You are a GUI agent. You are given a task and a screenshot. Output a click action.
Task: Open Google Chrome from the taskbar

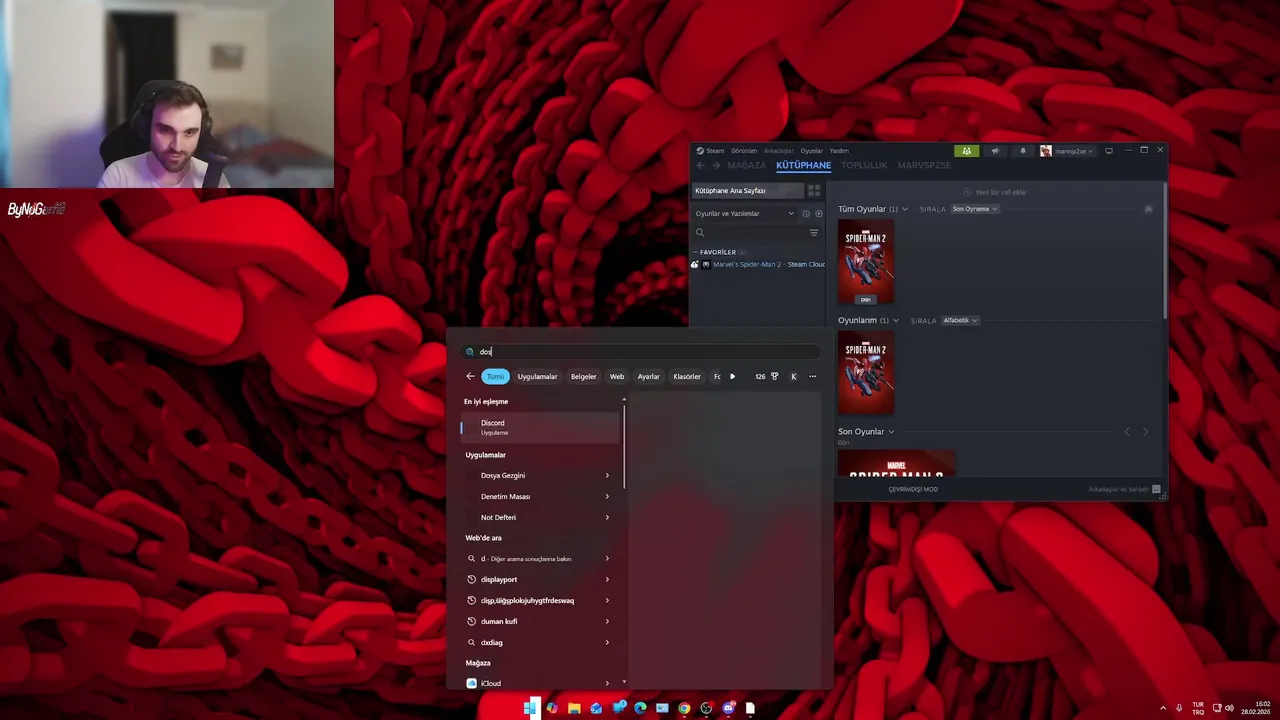[684, 708]
